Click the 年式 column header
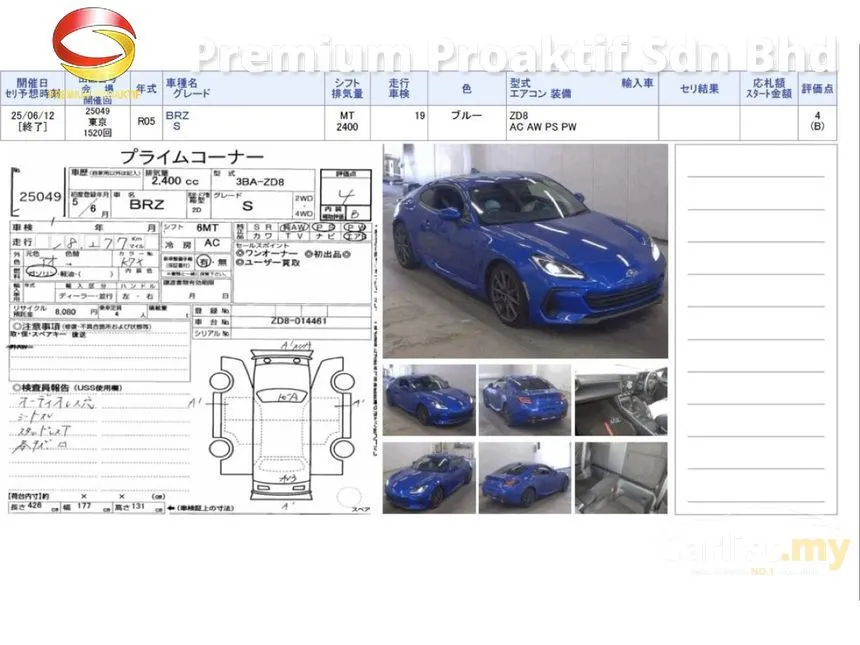Viewport: 860px width, 645px height. 146,88
